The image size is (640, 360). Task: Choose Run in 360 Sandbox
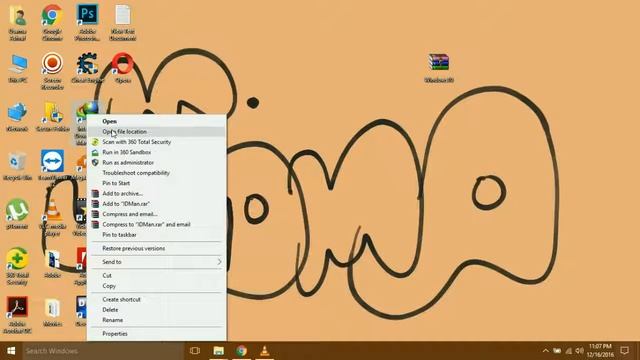point(157,152)
